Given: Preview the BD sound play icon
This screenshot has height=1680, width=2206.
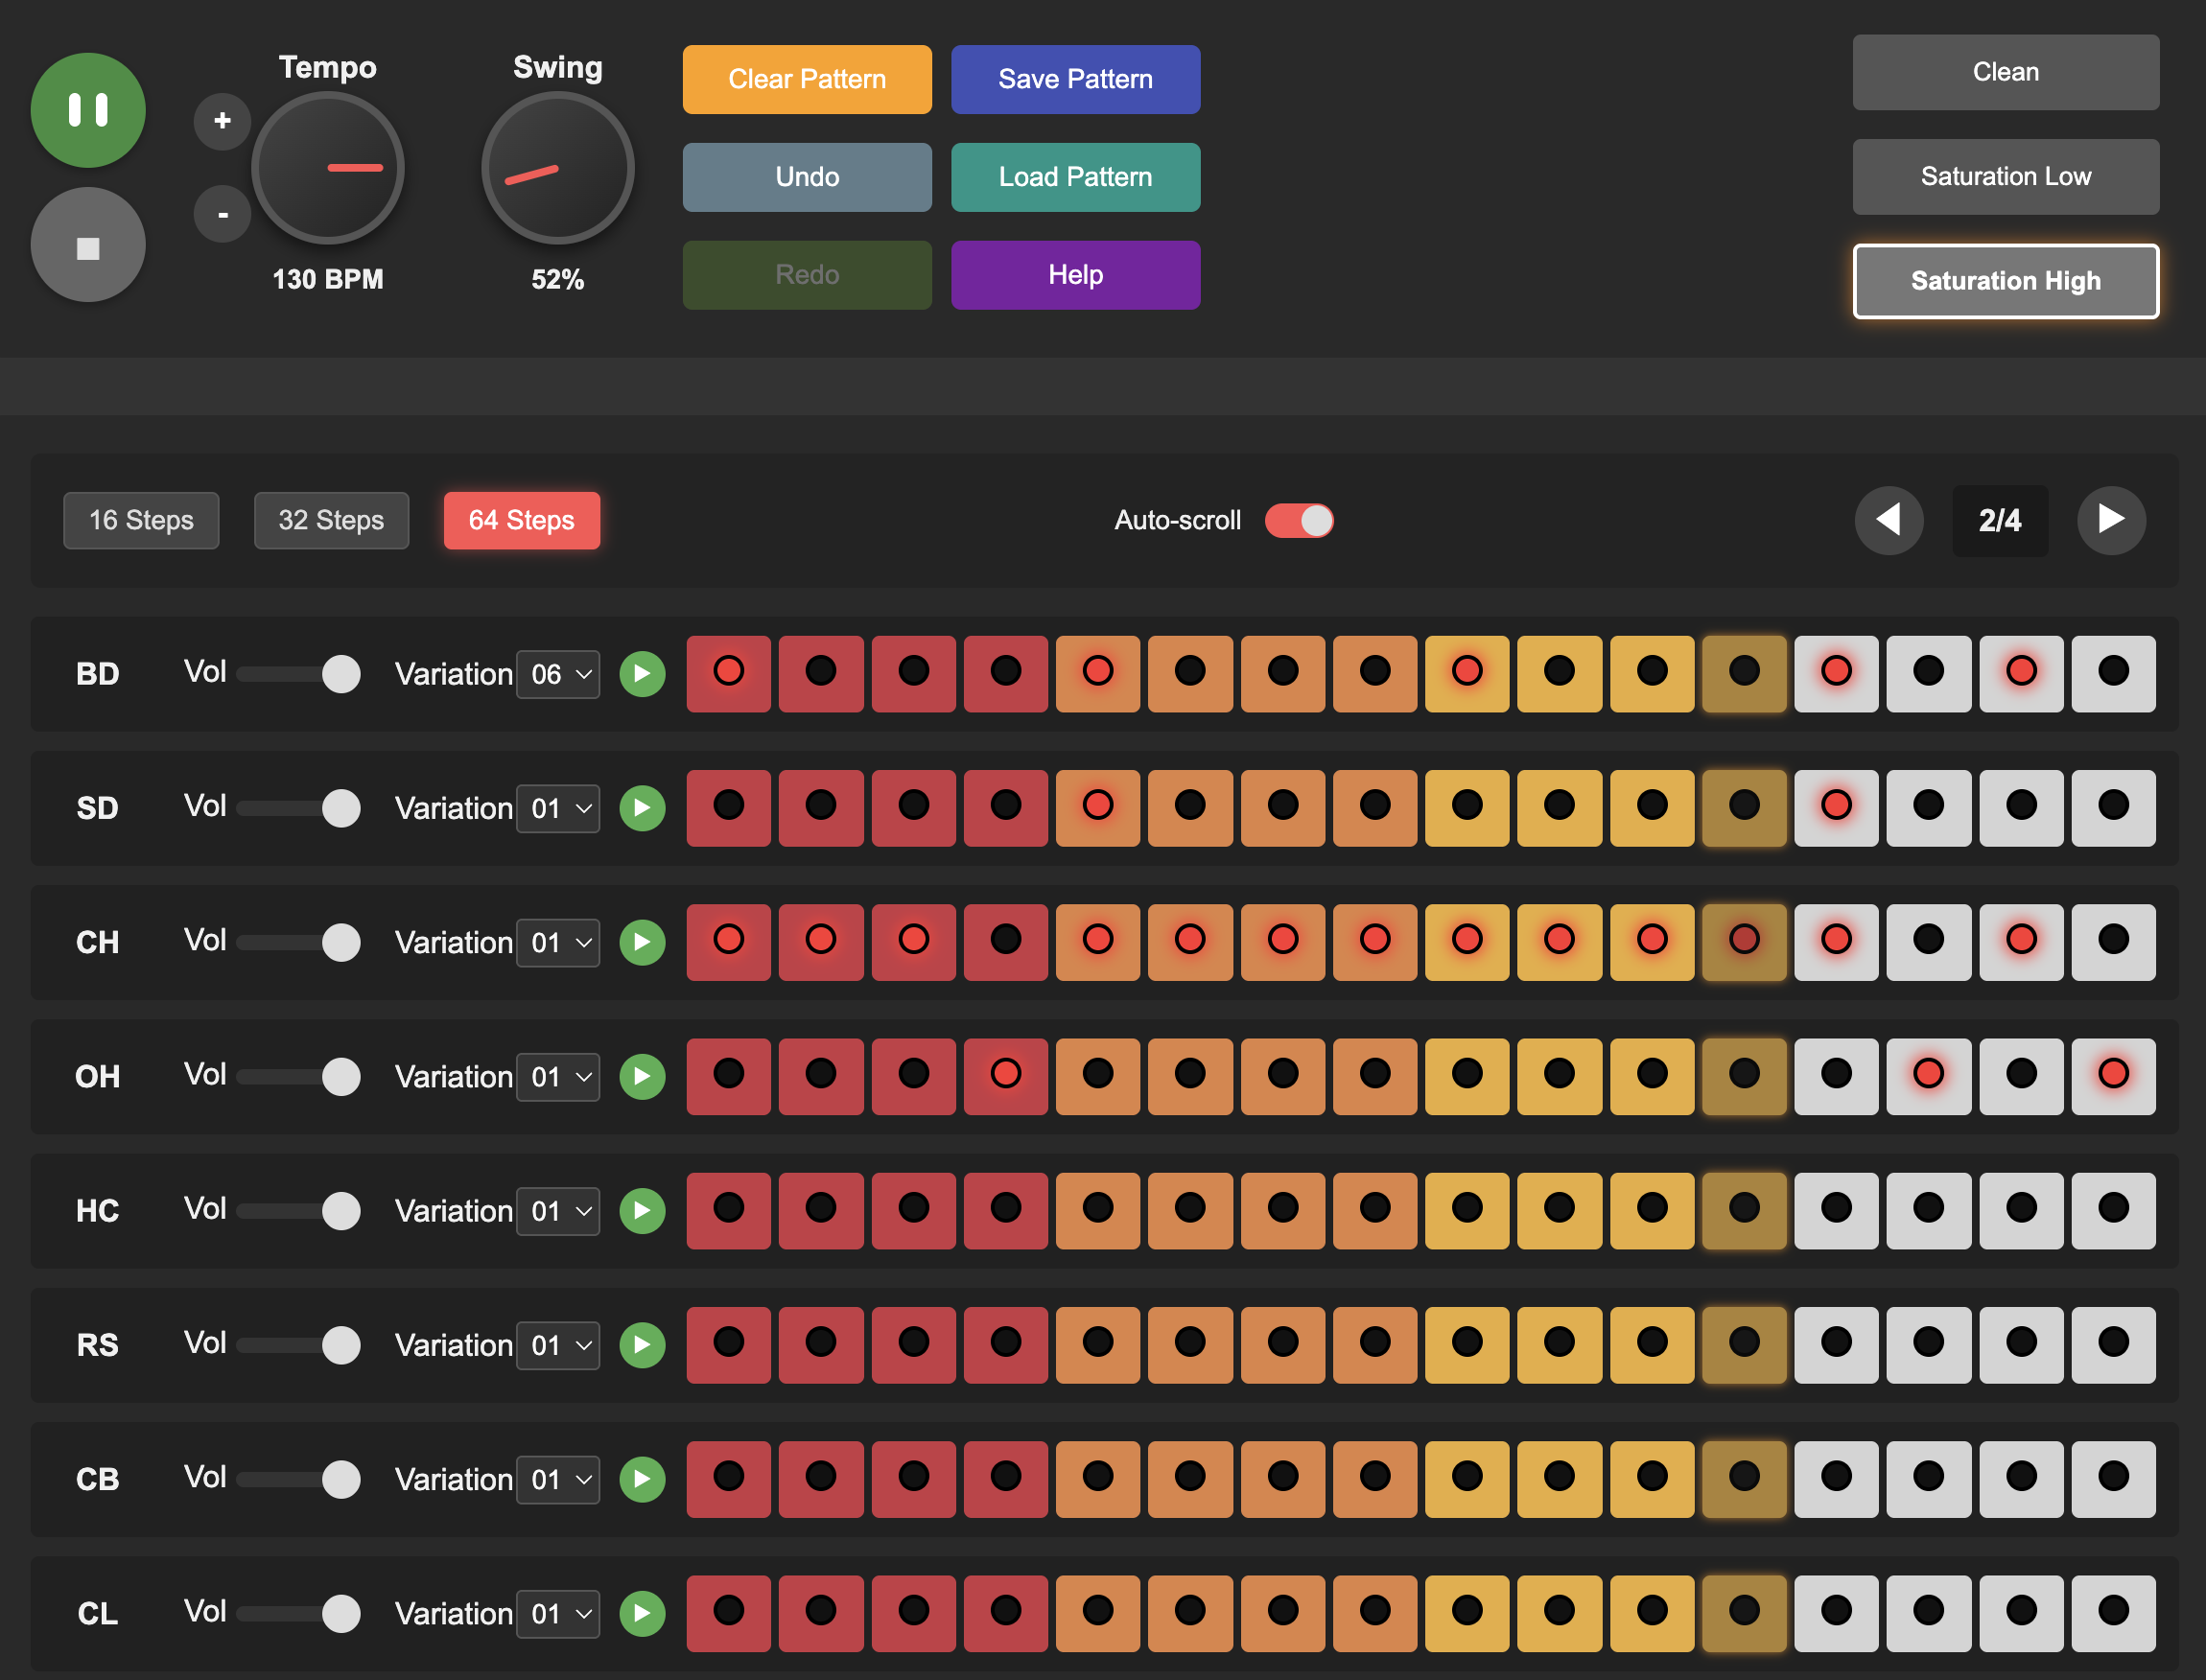Looking at the screenshot, I should [642, 674].
